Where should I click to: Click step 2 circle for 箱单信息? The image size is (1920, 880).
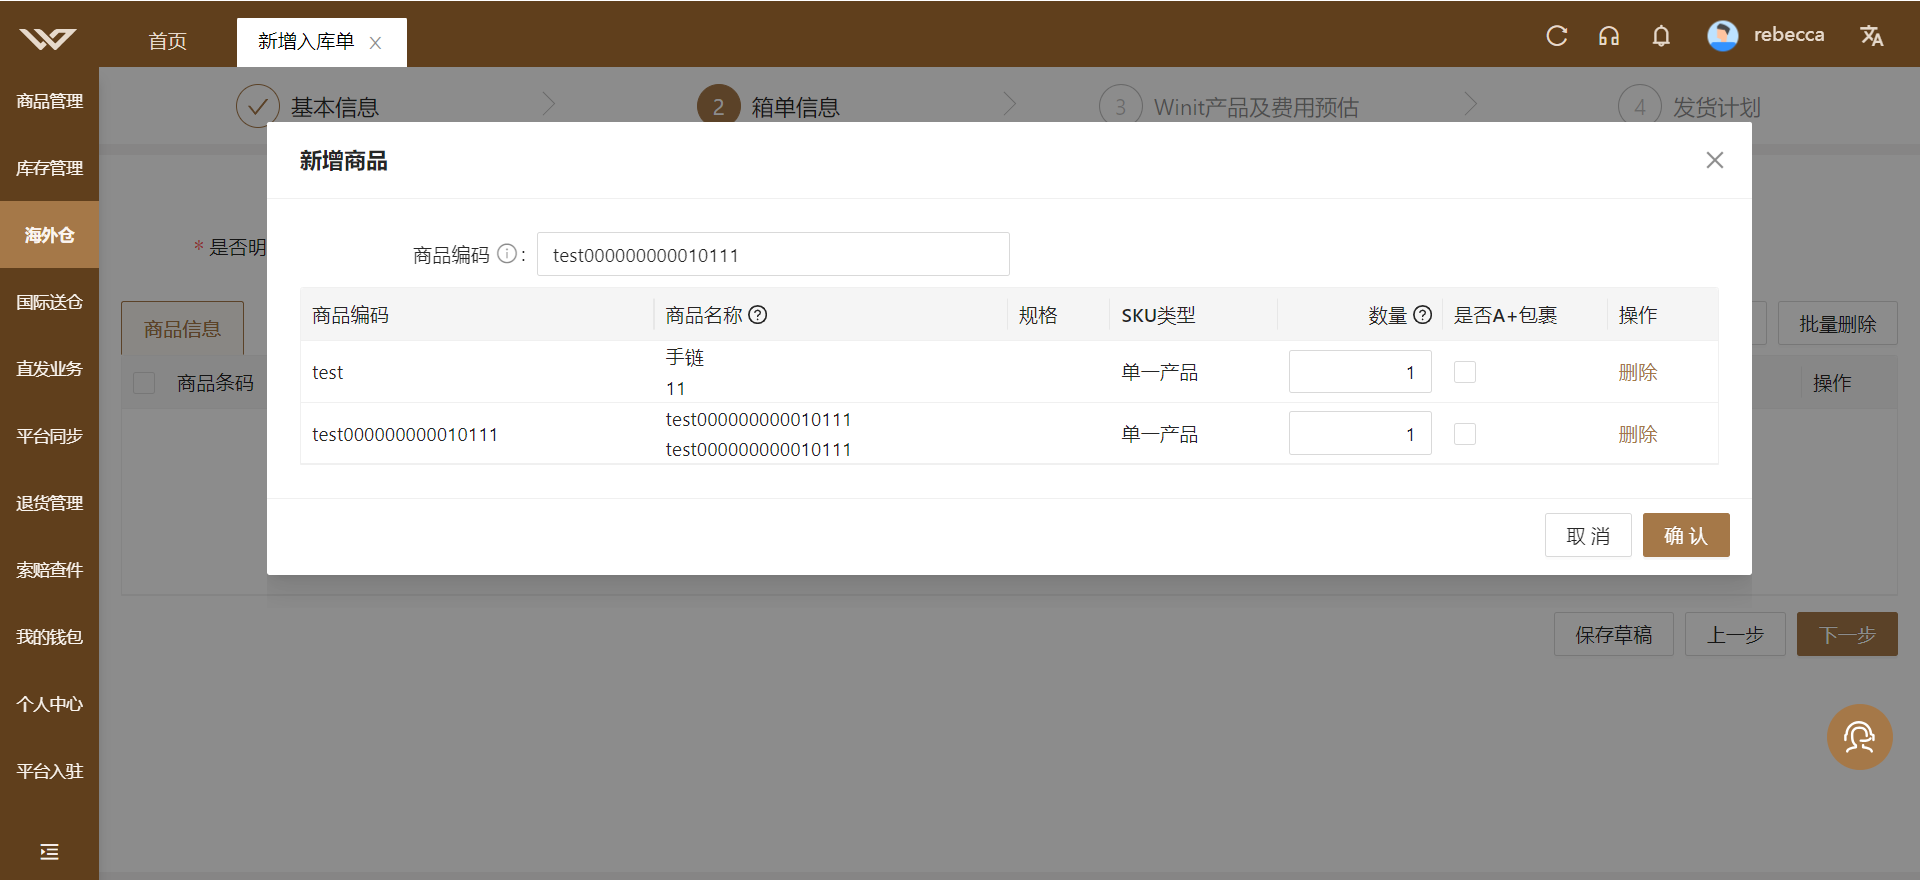click(718, 106)
